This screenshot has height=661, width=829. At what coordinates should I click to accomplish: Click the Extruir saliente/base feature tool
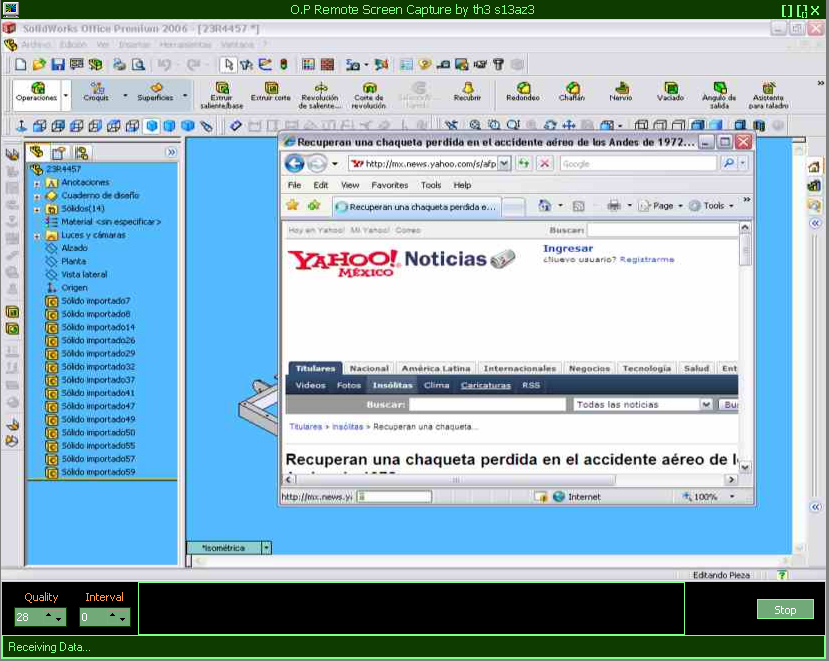222,95
